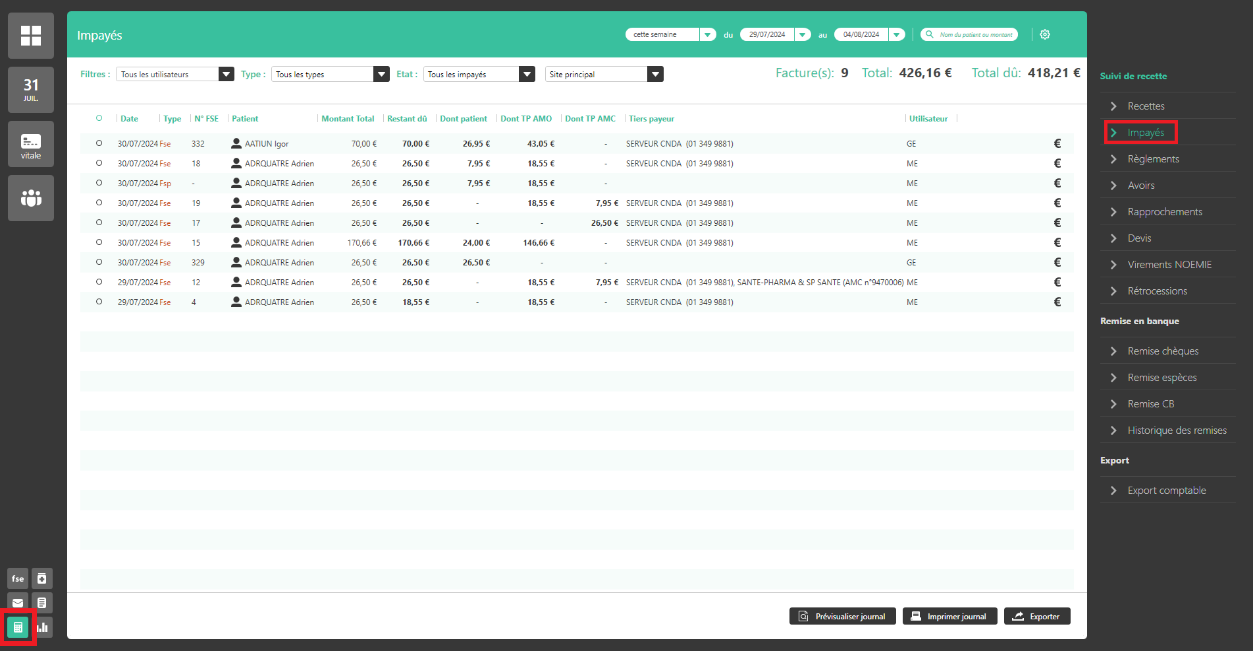Open the envelope mail icon
This screenshot has height=651, width=1253.
[x=18, y=603]
